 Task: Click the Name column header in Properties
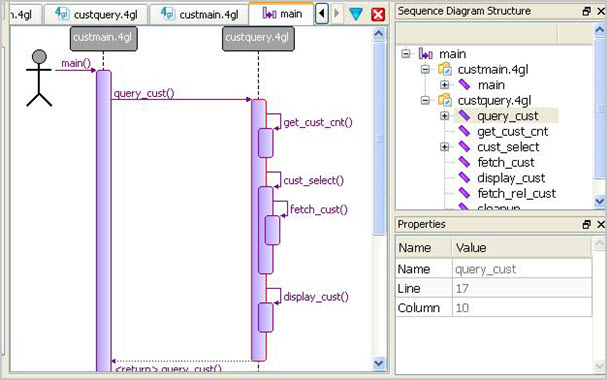(424, 248)
